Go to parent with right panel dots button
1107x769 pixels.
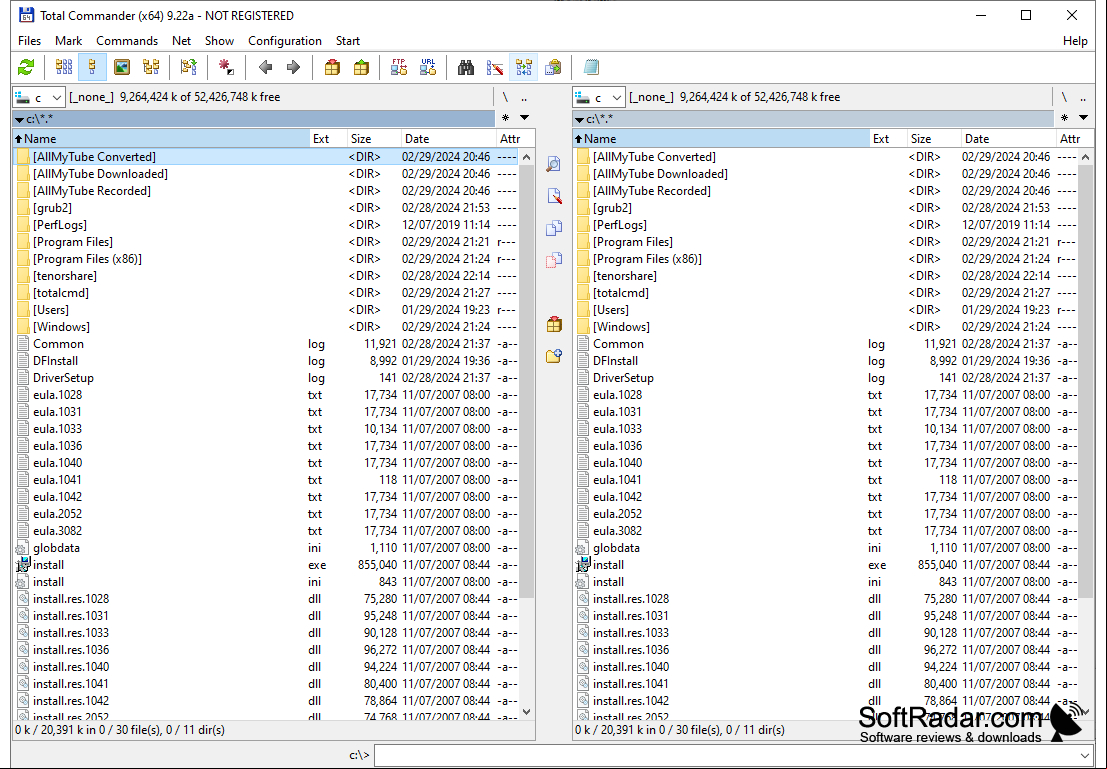click(1084, 97)
